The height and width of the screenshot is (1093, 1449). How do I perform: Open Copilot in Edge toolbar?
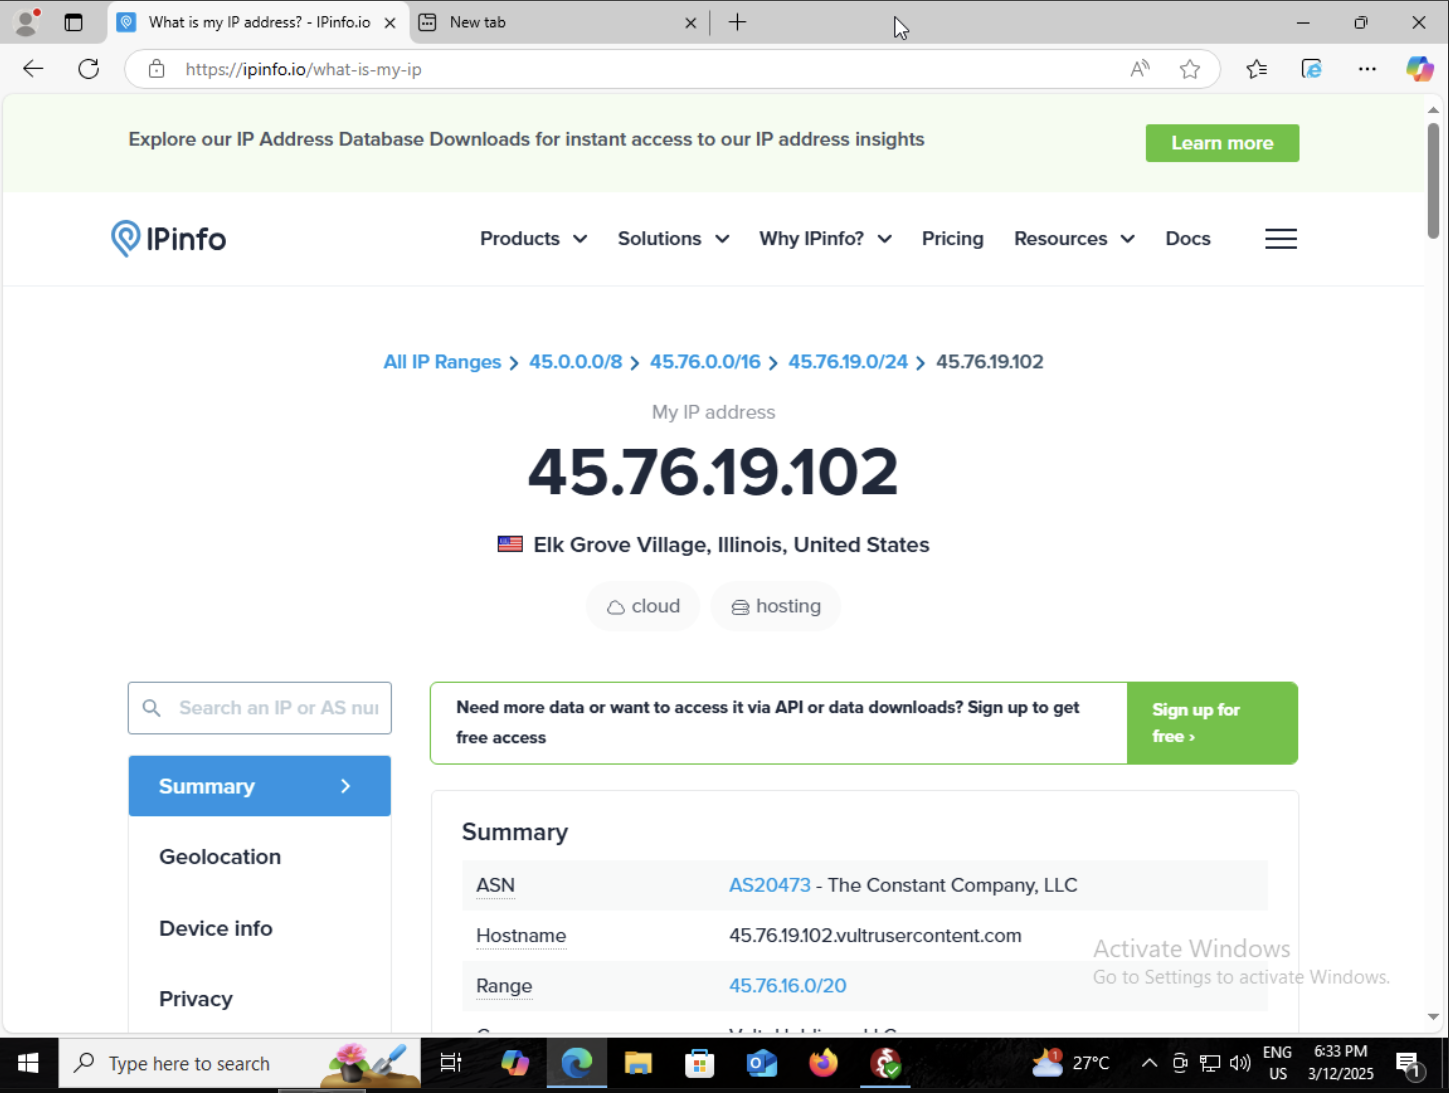click(x=1420, y=69)
